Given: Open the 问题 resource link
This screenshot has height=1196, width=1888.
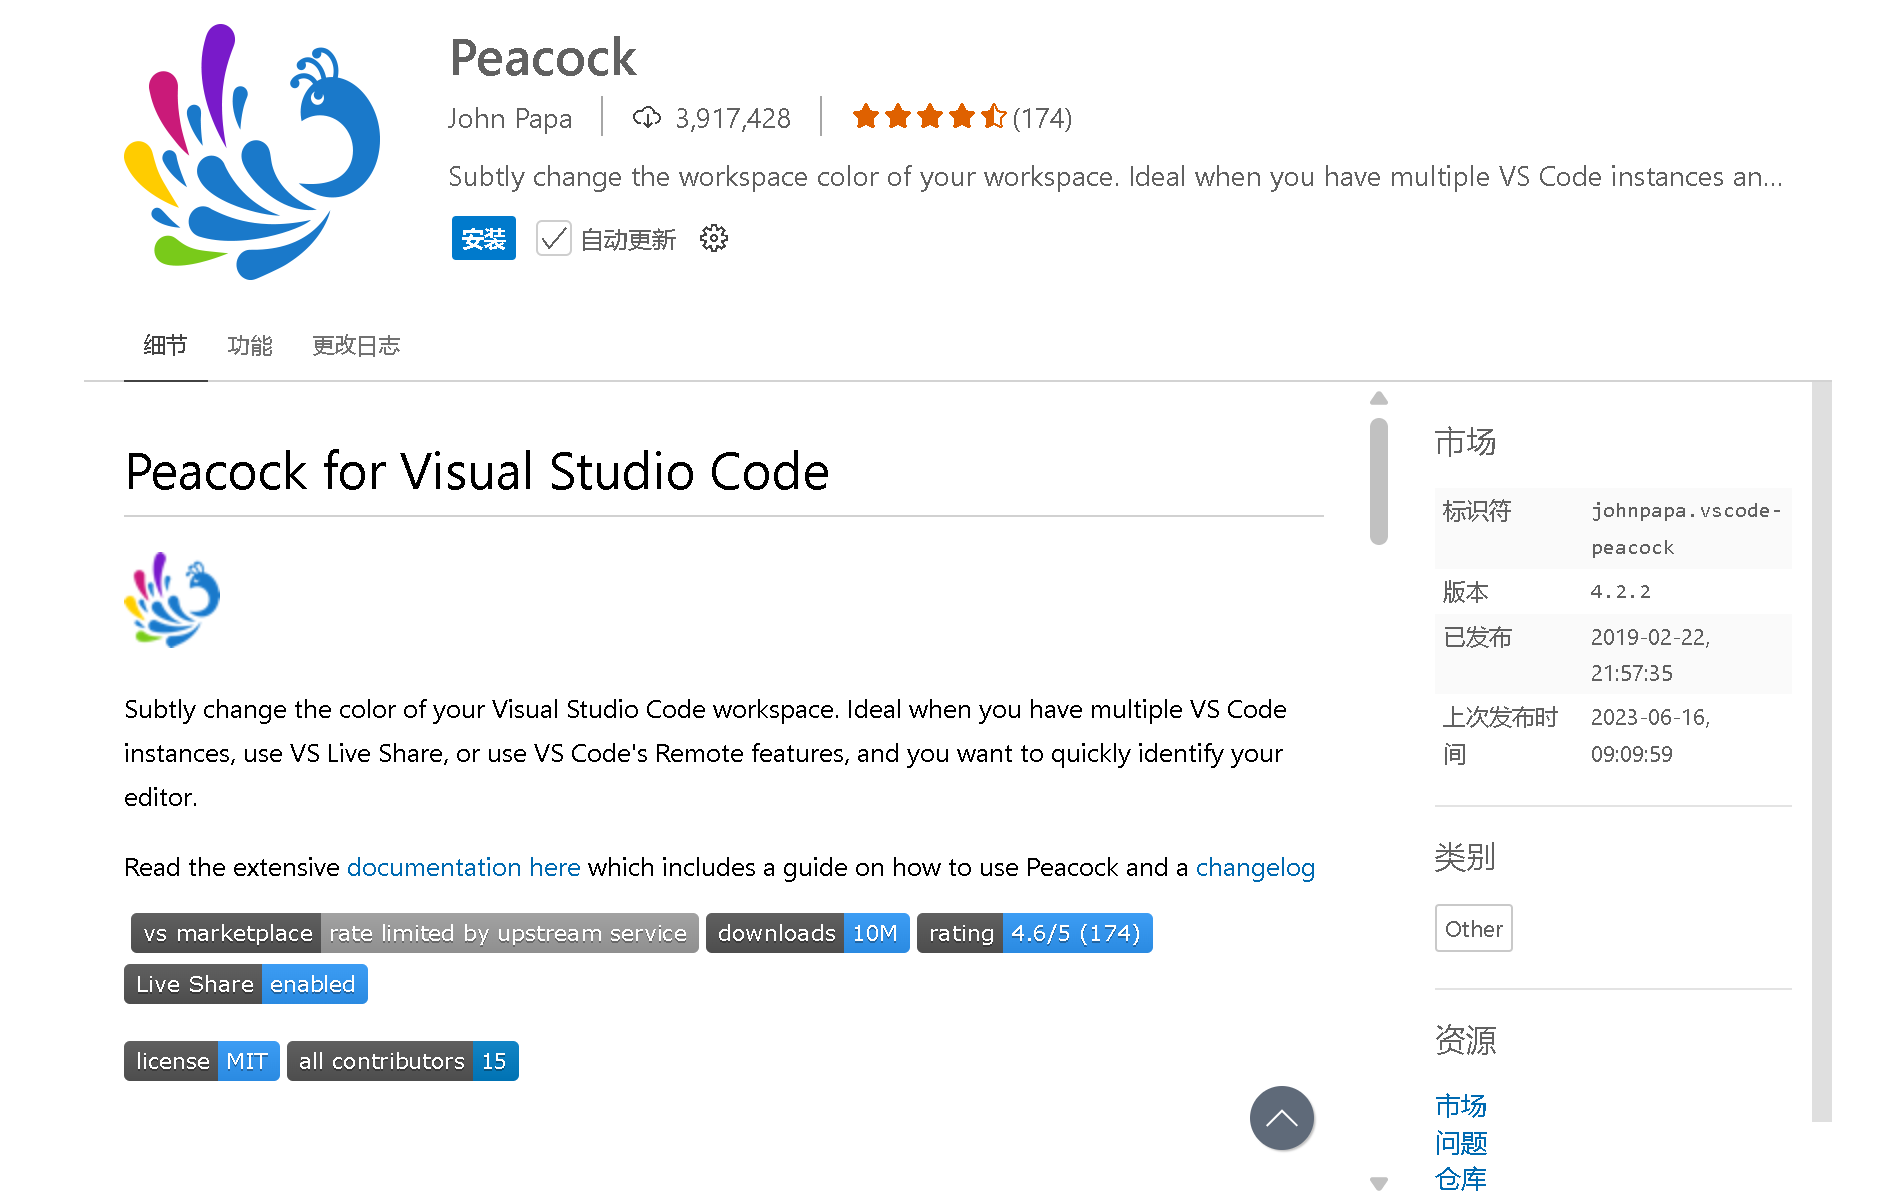Looking at the screenshot, I should click(x=1460, y=1143).
